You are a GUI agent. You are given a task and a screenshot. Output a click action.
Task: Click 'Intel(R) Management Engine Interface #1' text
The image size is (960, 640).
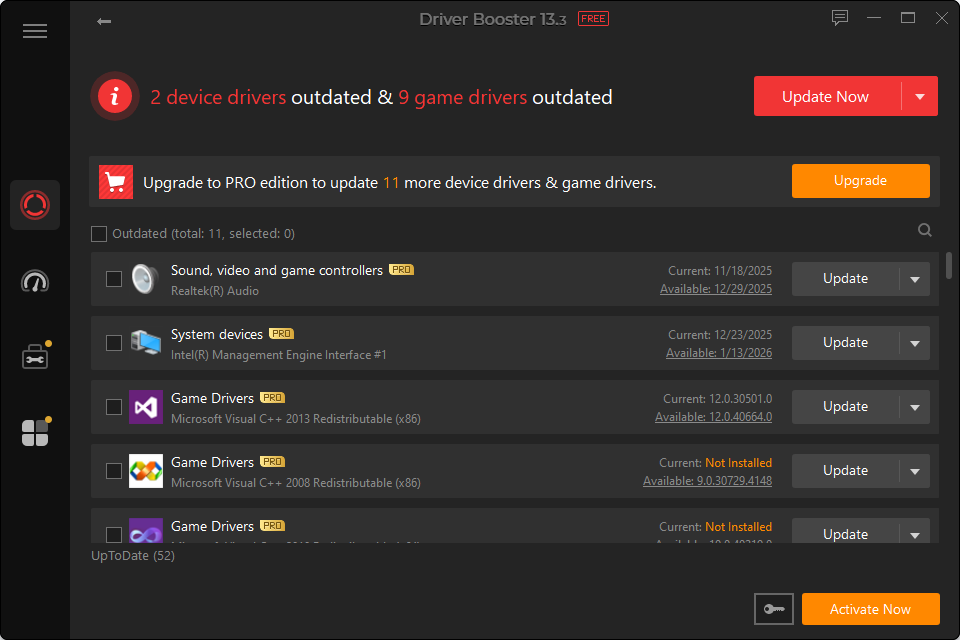279,355
